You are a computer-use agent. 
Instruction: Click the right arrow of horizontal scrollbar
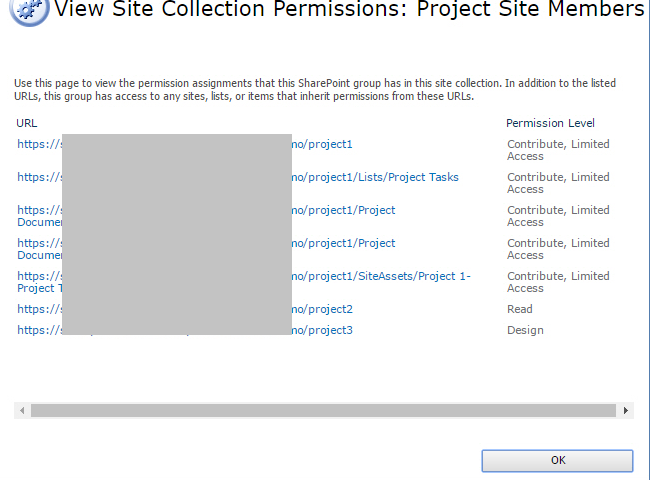(626, 410)
